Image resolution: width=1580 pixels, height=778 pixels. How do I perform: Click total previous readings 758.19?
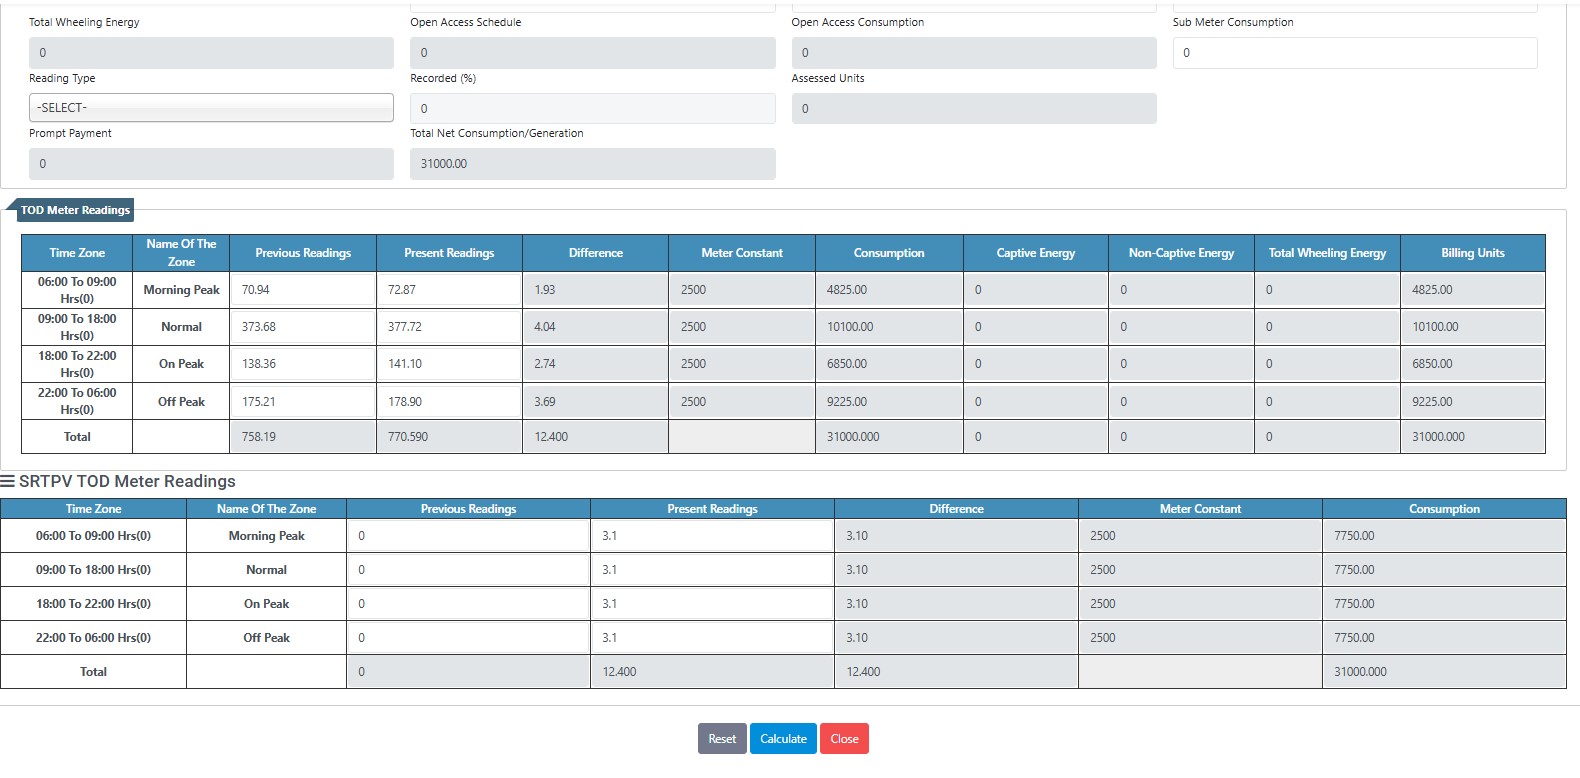point(303,437)
